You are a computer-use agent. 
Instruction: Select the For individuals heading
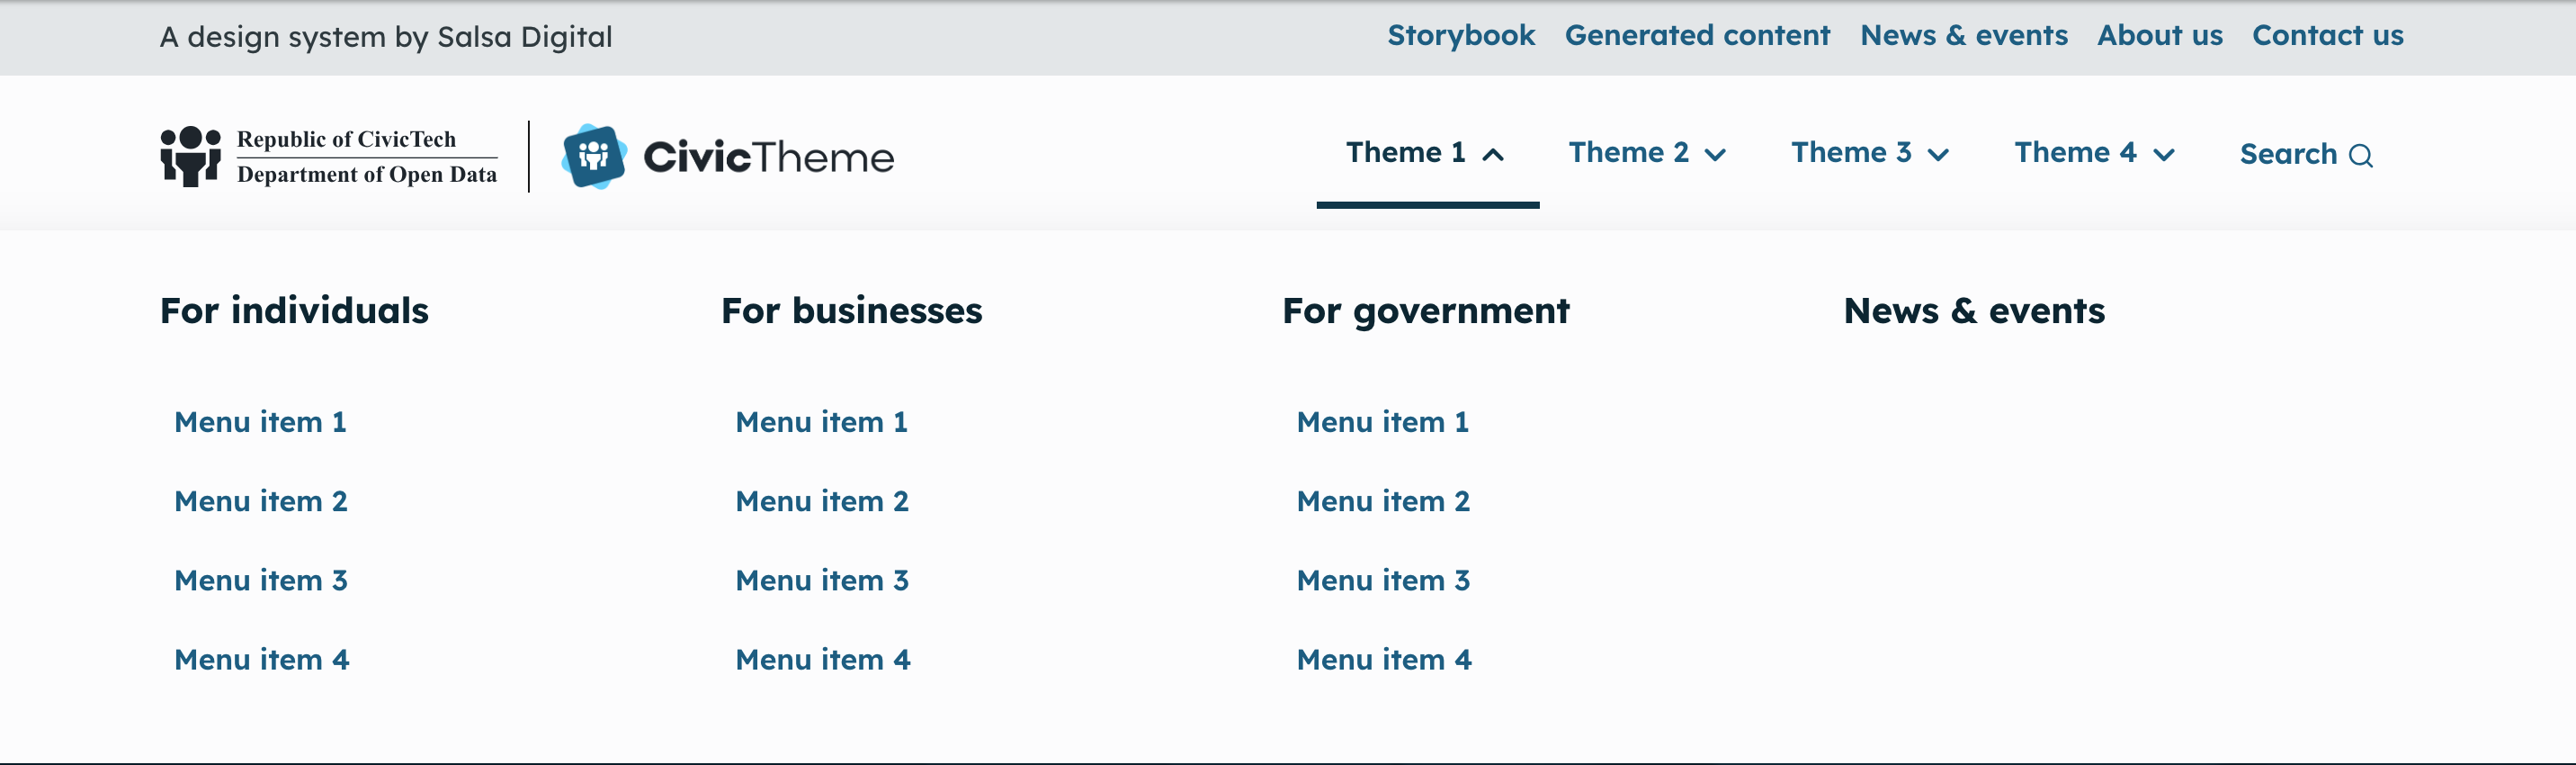[294, 311]
